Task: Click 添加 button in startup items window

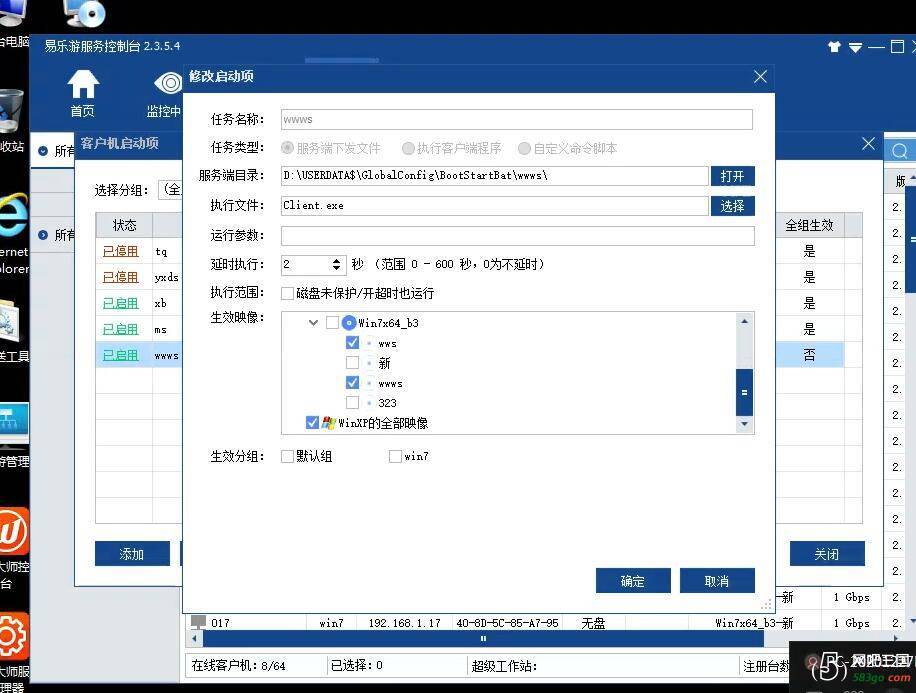Action: click(x=132, y=553)
